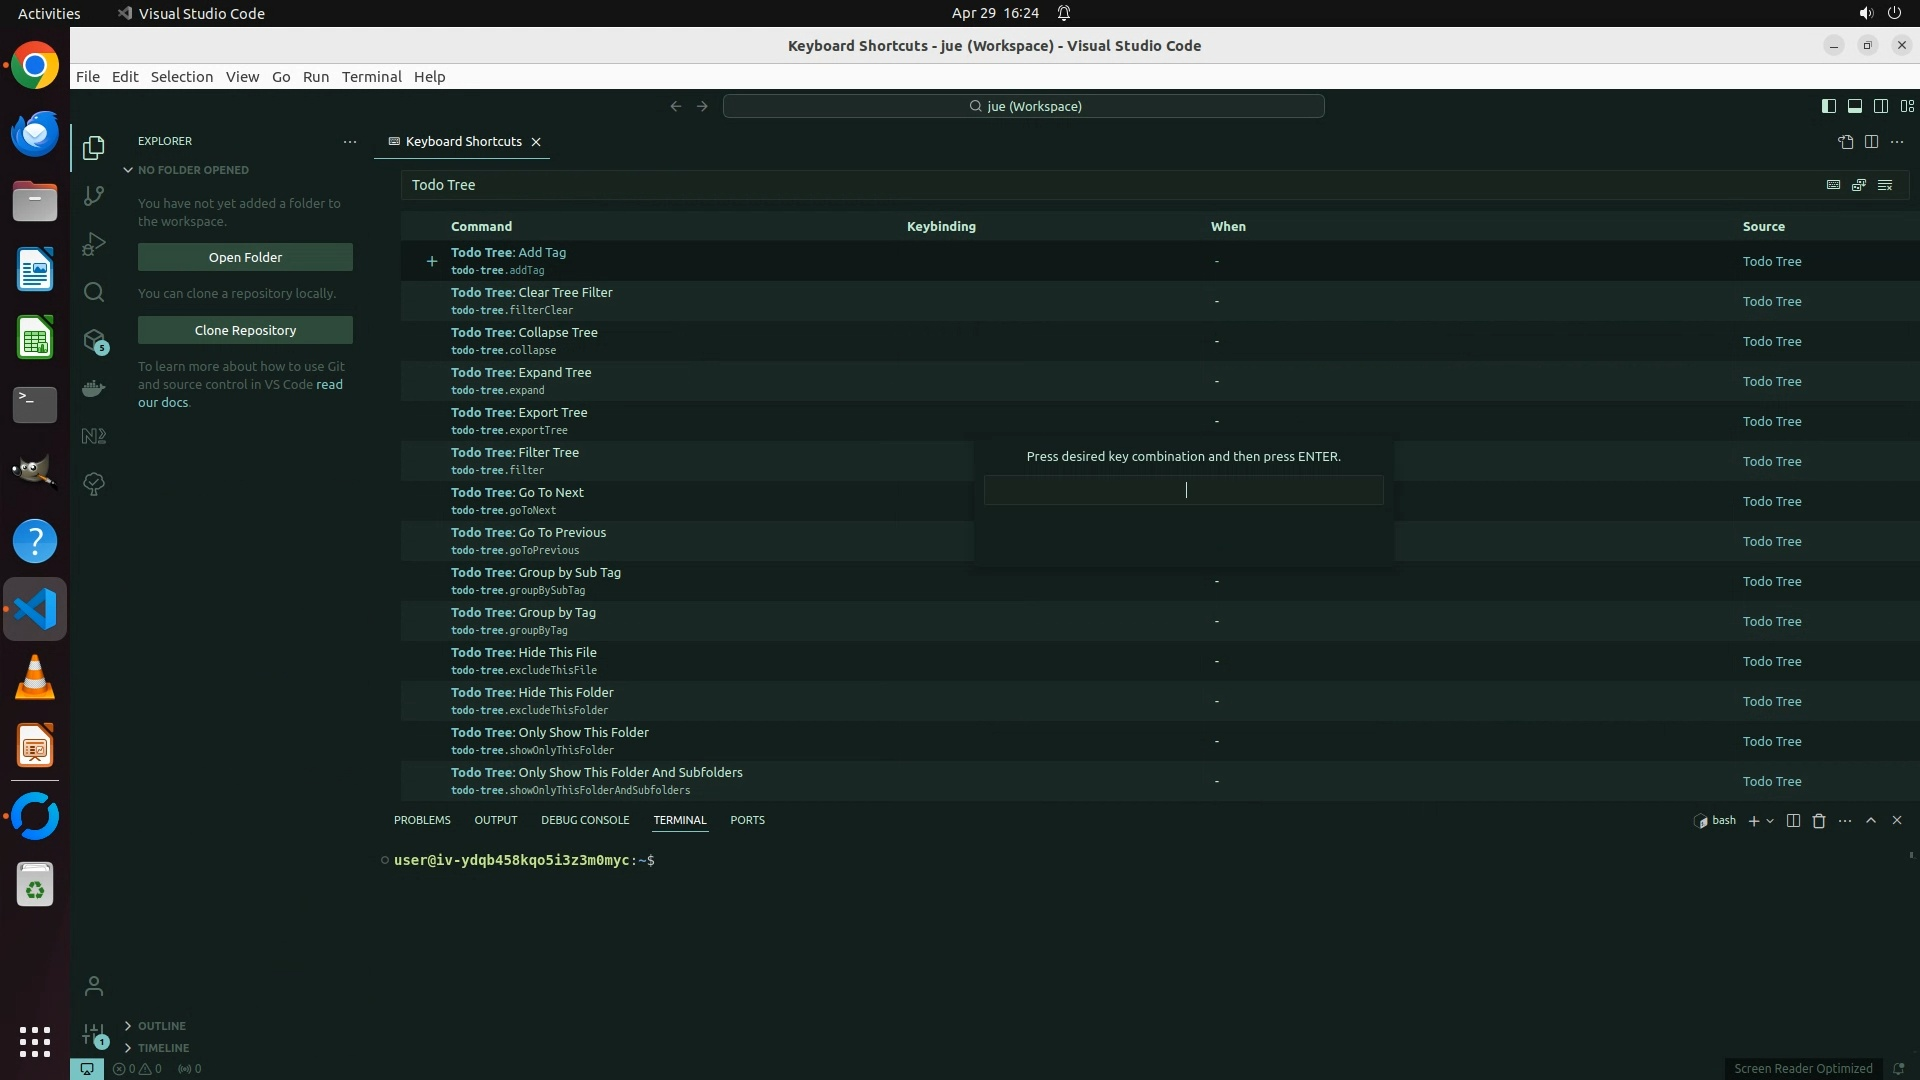Open the Todo Tree sidebar view

tap(94, 484)
